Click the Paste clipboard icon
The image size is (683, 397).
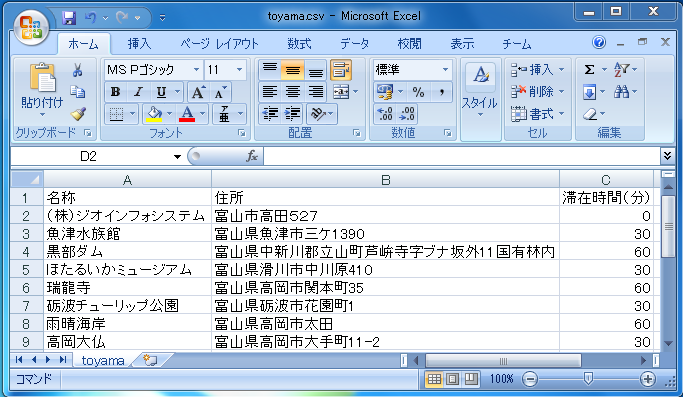tap(42, 78)
